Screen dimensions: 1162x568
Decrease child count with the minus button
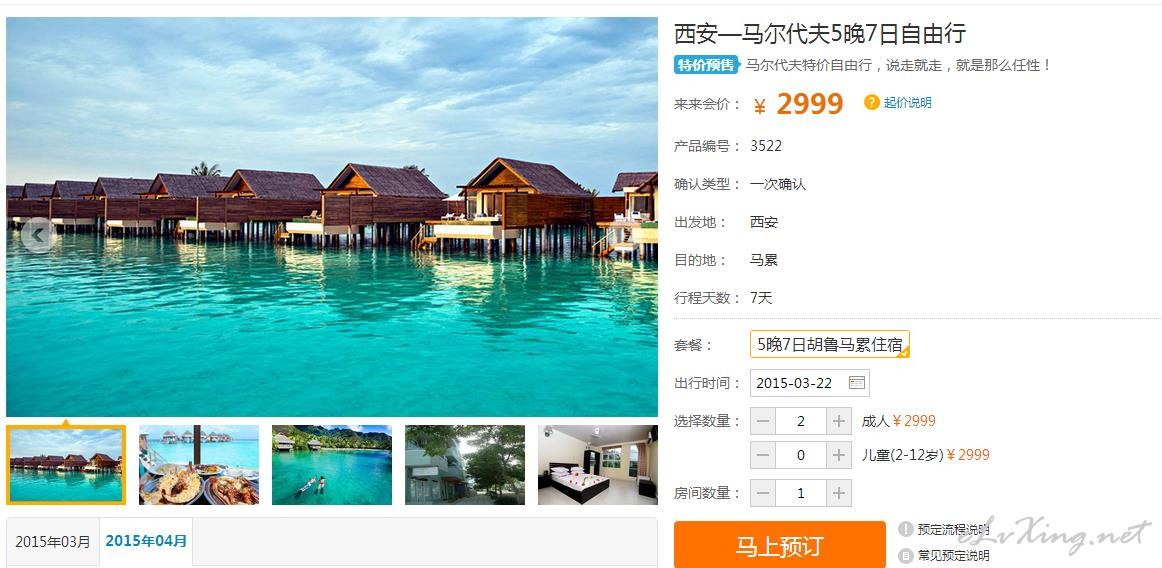(x=763, y=455)
